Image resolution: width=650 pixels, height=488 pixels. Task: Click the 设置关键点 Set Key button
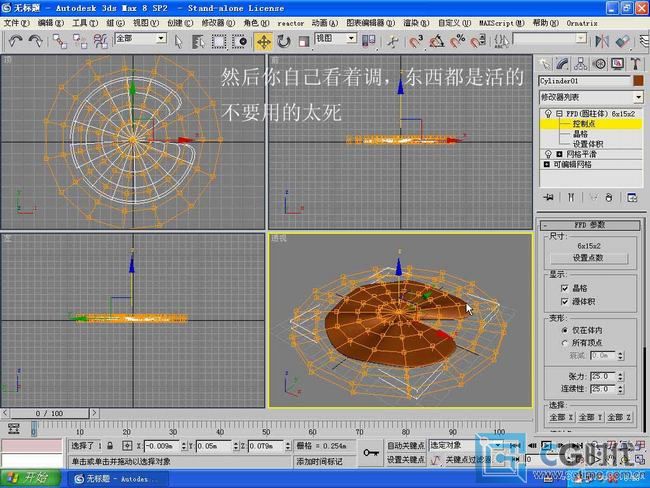tap(405, 460)
